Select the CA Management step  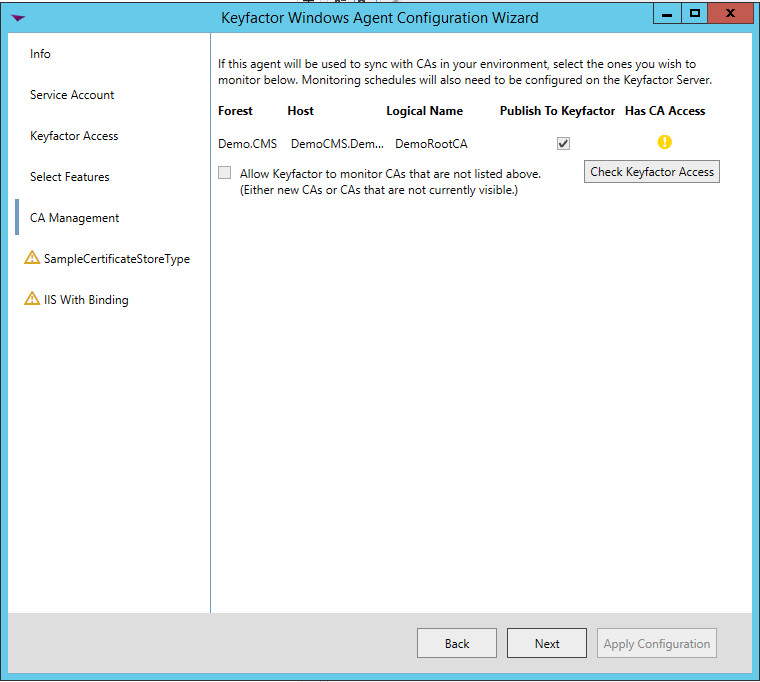75,218
